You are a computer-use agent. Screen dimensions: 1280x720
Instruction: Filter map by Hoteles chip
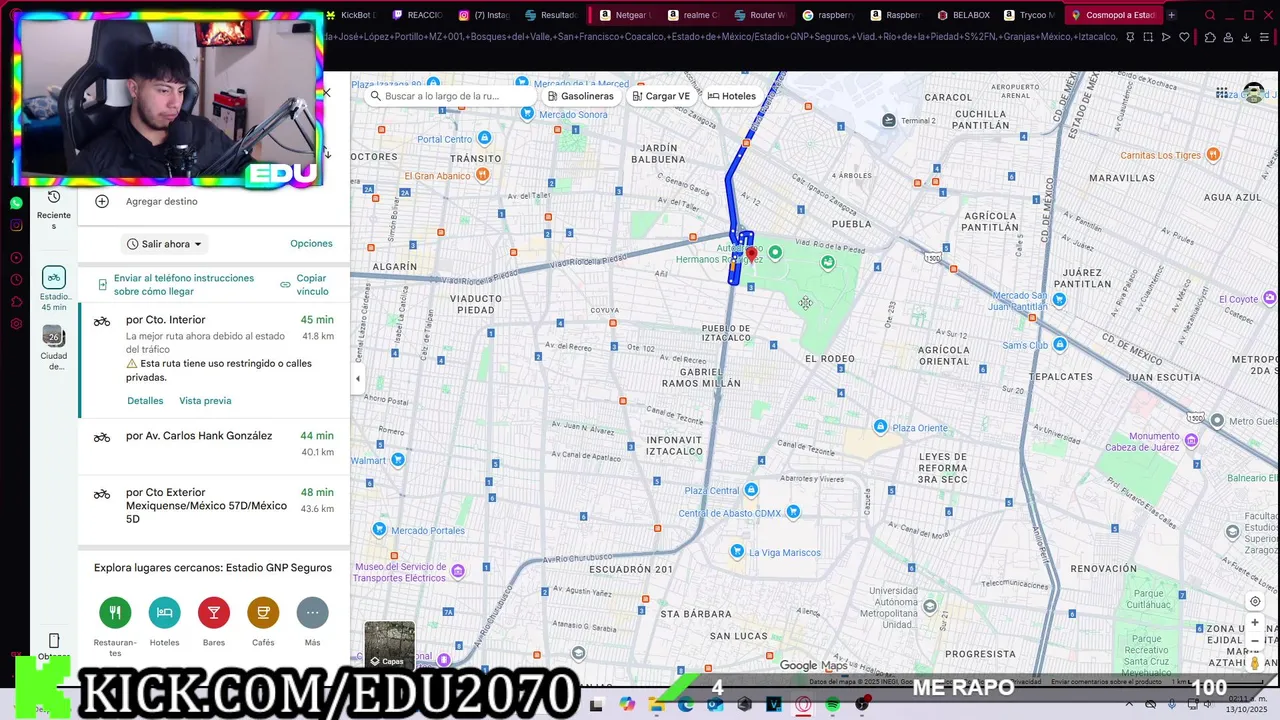(732, 96)
